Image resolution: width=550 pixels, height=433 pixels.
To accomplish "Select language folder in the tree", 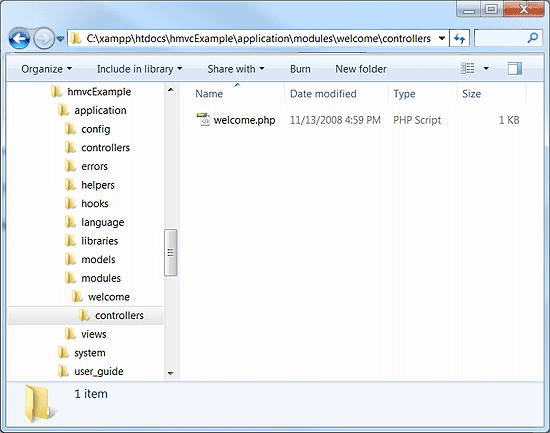I will pos(103,222).
